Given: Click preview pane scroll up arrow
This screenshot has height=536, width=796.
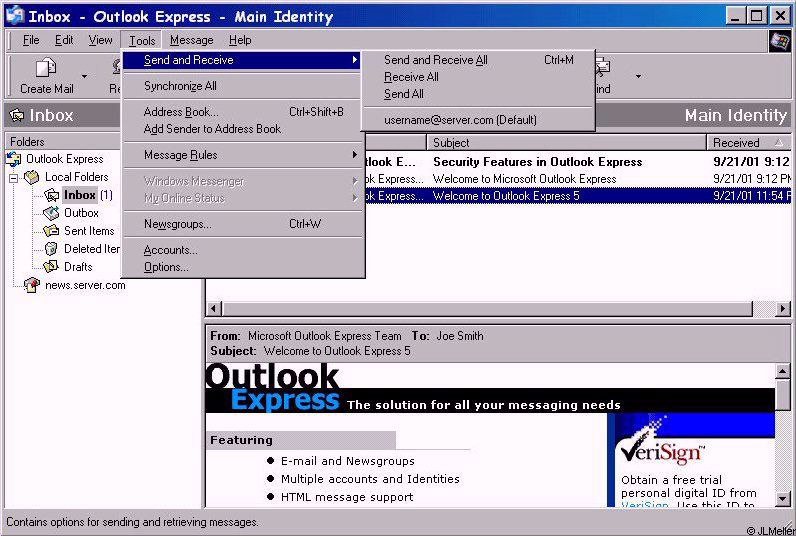Looking at the screenshot, I should click(783, 372).
